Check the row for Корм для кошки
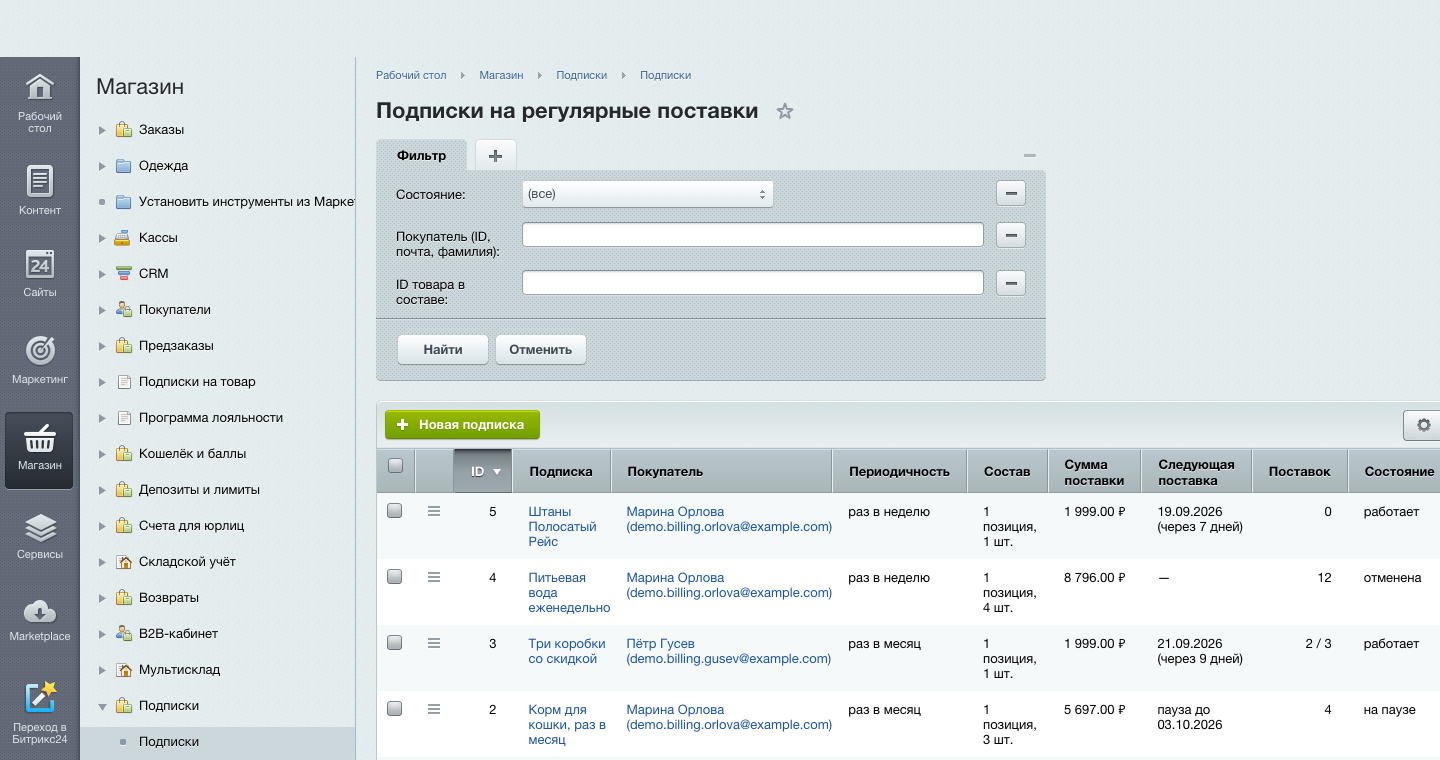Image resolution: width=1440 pixels, height=760 pixels. [x=395, y=708]
